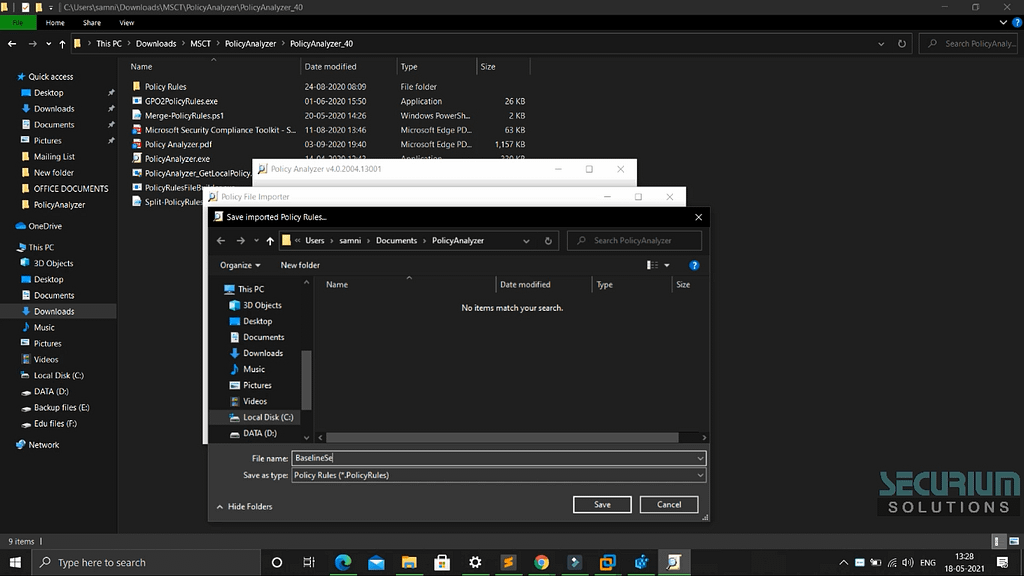Select DATA (D:) in dialog folder tree
This screenshot has width=1024, height=576.
pos(253,433)
